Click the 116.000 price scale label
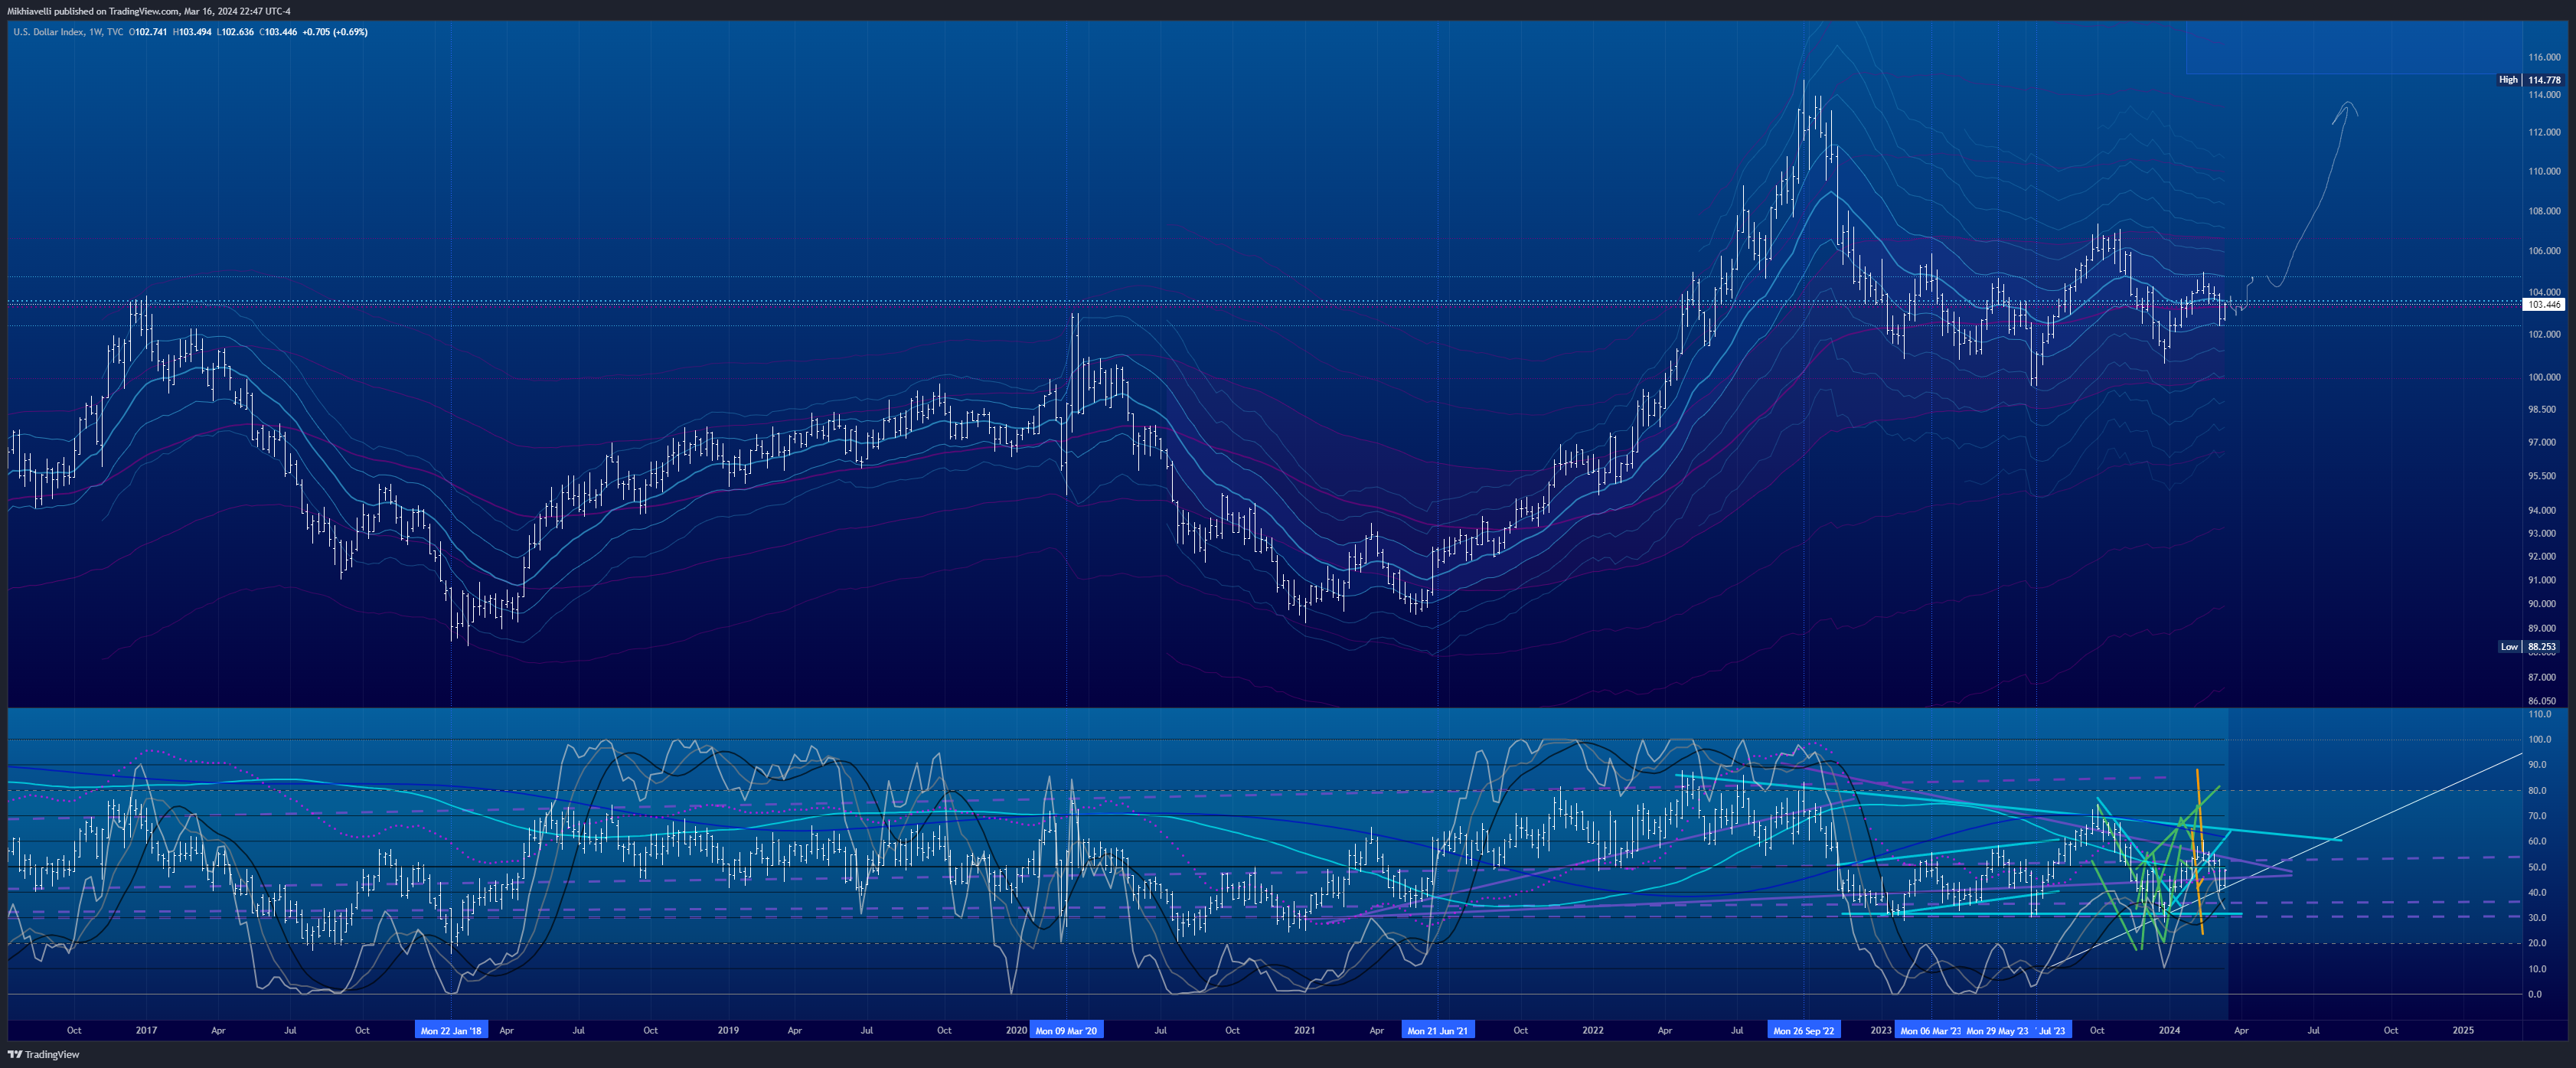The width and height of the screenshot is (2576, 1068). click(2544, 58)
